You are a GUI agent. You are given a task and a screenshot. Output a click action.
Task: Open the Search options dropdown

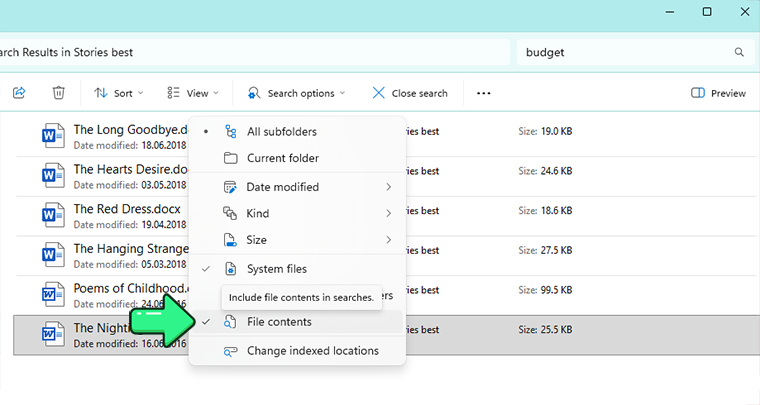tap(296, 93)
